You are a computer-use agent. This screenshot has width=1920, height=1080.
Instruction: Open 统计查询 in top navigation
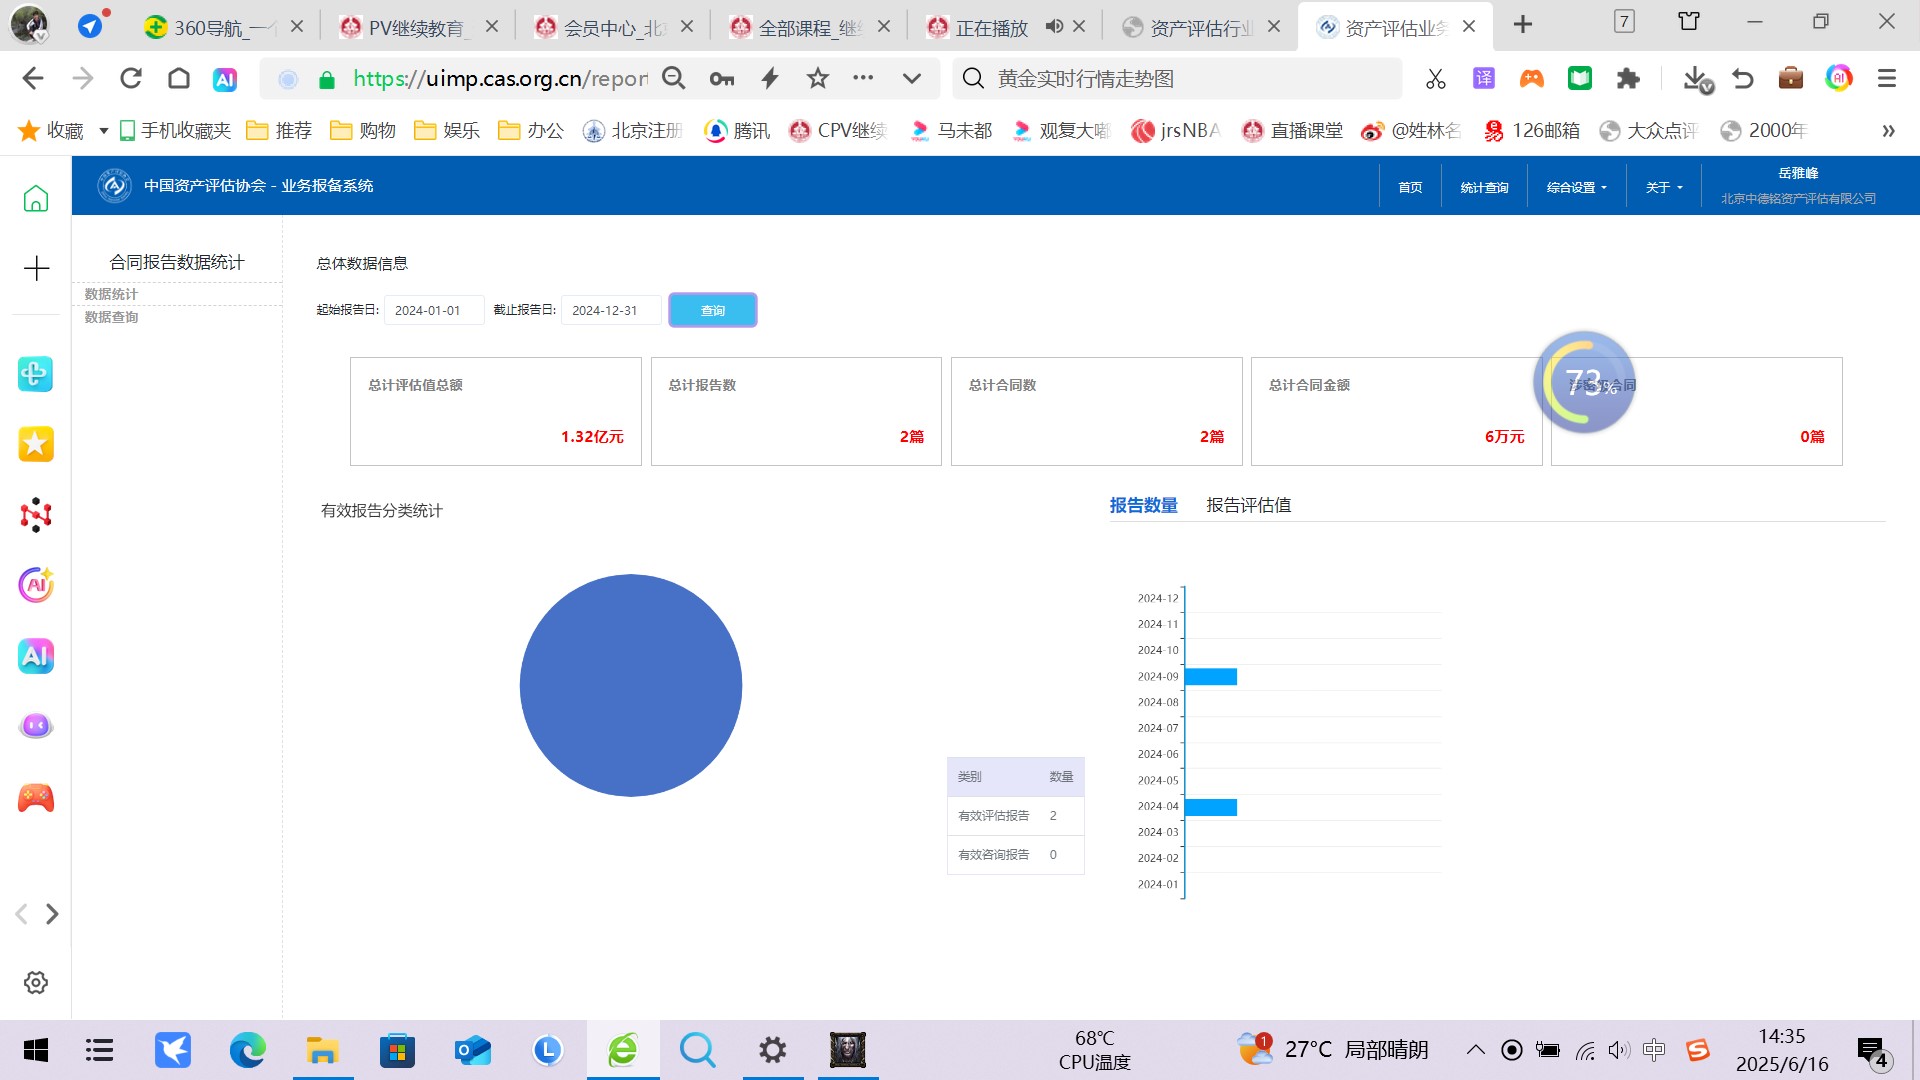(1484, 187)
